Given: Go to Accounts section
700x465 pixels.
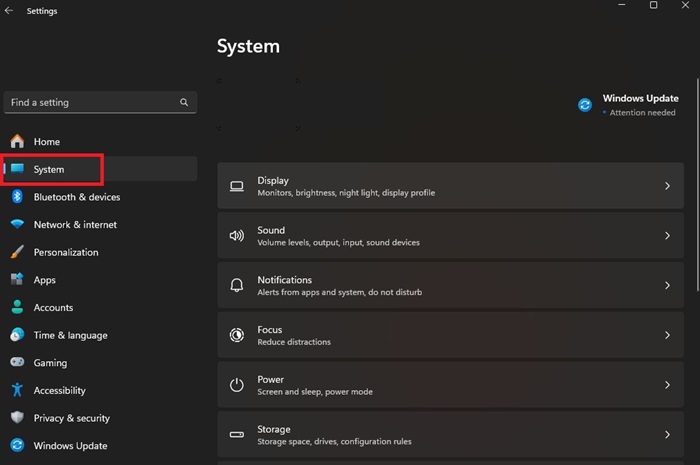Looking at the screenshot, I should [x=100, y=307].
